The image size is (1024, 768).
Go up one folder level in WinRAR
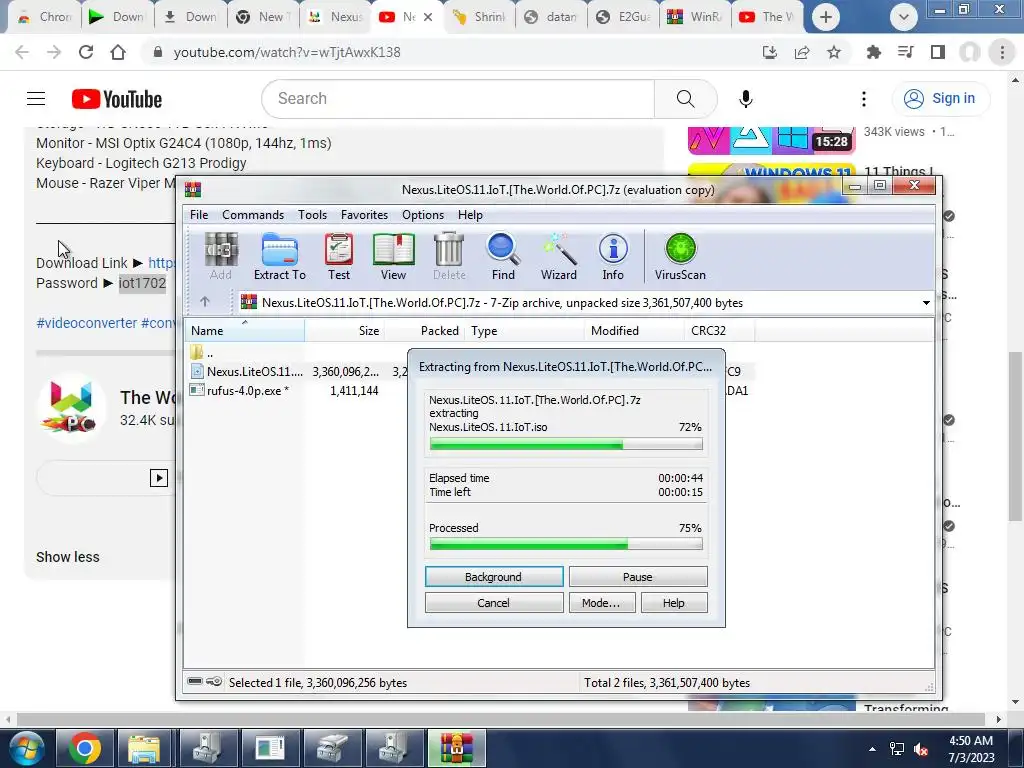click(x=204, y=302)
